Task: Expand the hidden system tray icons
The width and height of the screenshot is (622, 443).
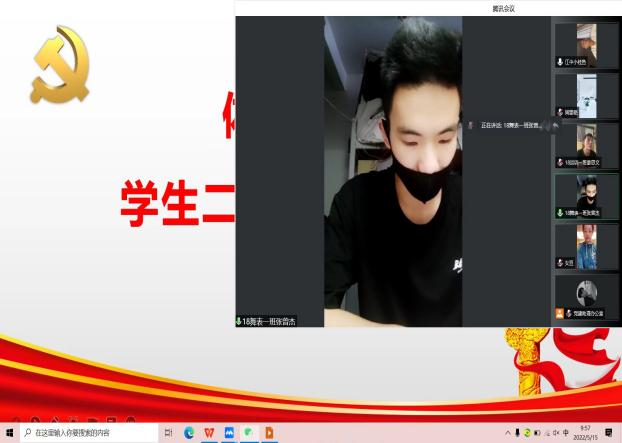Action: coord(507,433)
